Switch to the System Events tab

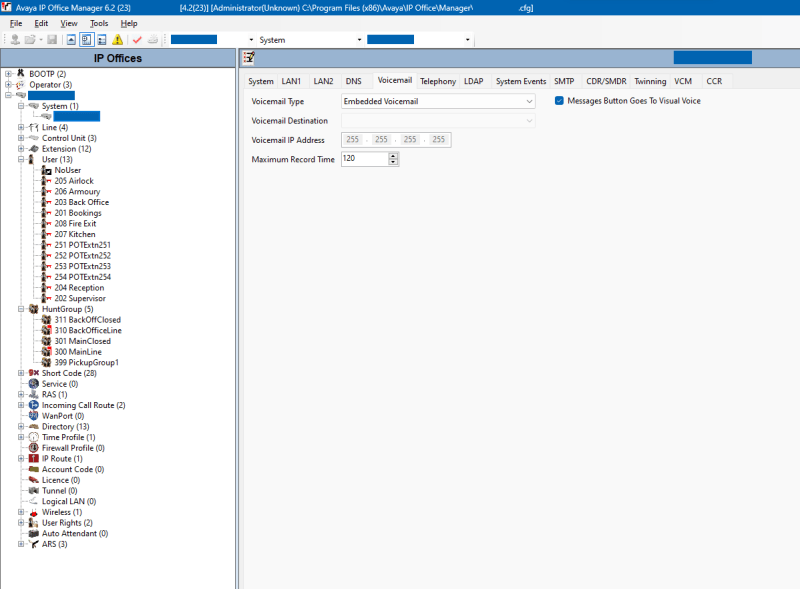coord(521,81)
